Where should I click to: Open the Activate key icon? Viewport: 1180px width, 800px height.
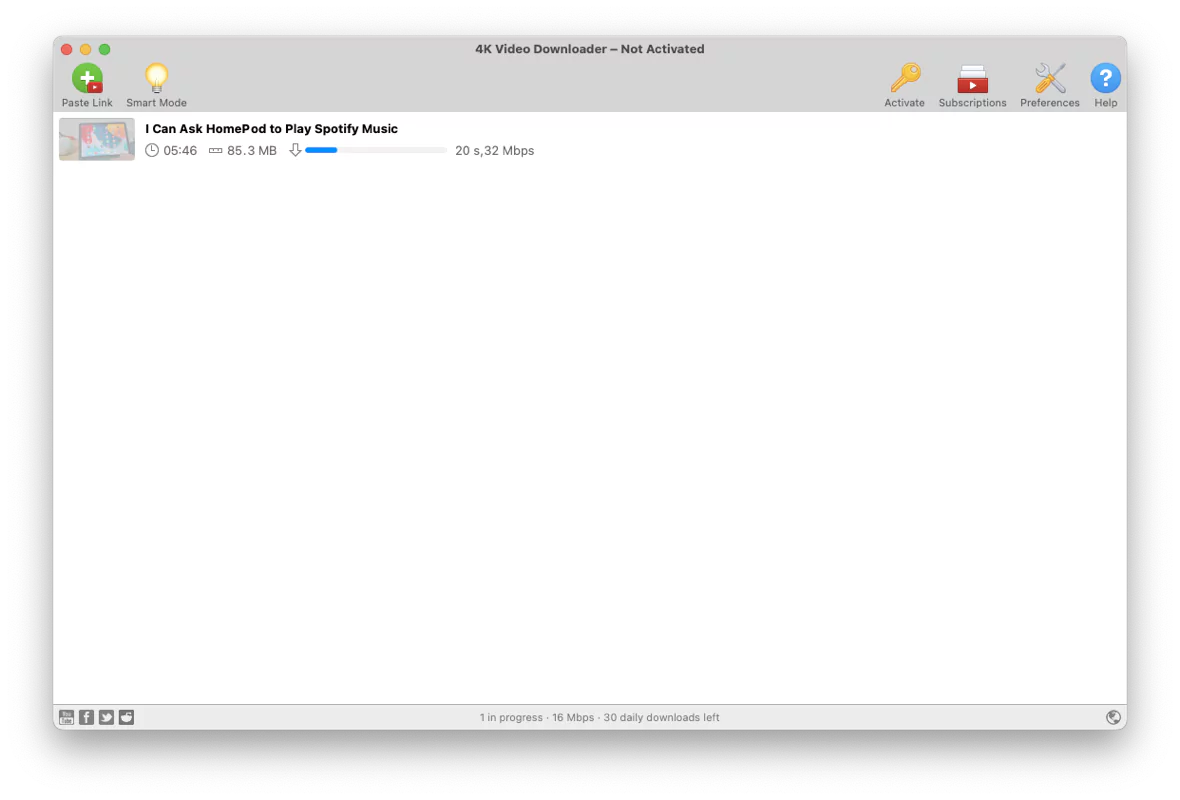[x=904, y=78]
